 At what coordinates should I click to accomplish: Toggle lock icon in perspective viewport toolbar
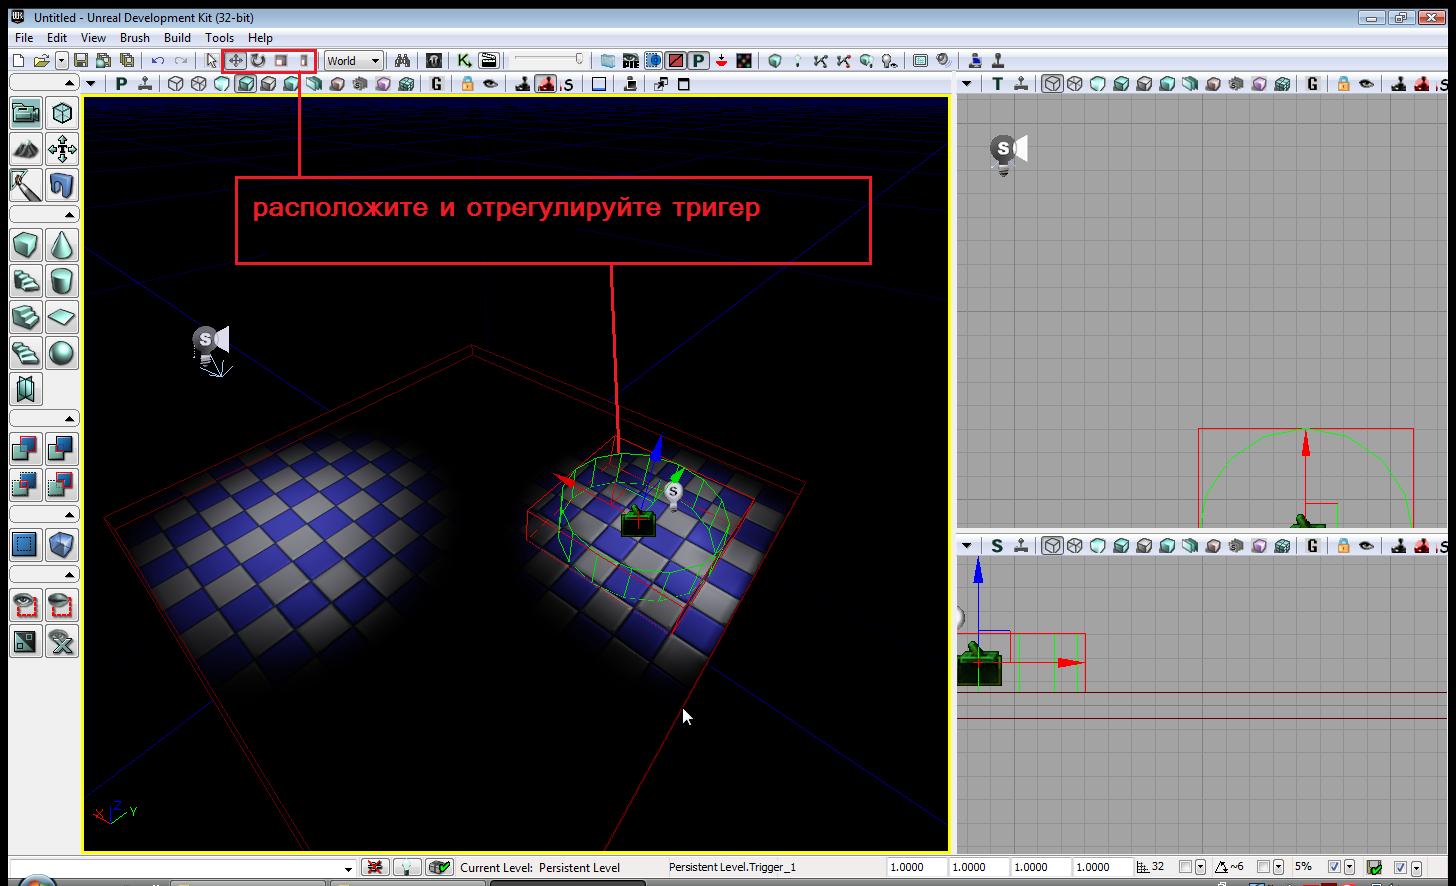[467, 84]
